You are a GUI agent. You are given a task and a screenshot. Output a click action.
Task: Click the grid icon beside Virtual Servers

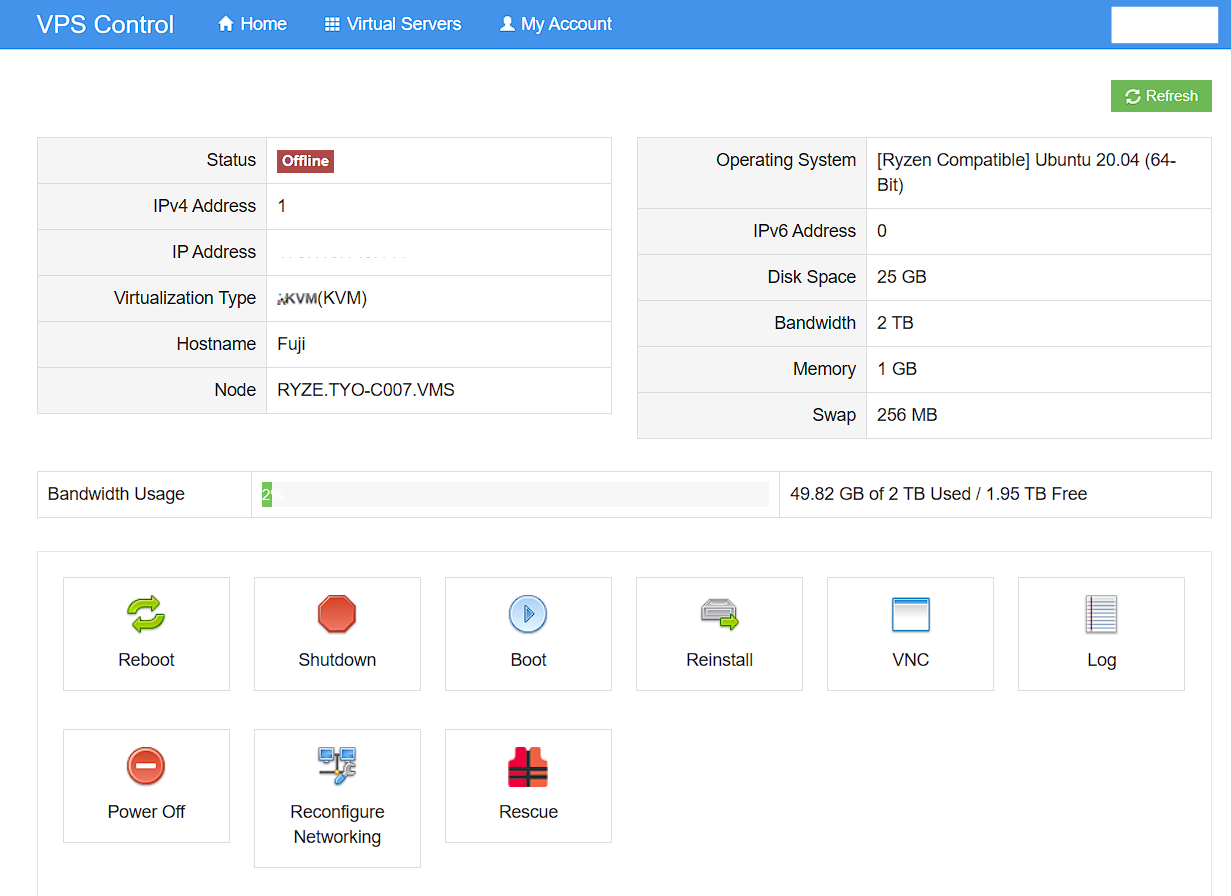tap(333, 24)
